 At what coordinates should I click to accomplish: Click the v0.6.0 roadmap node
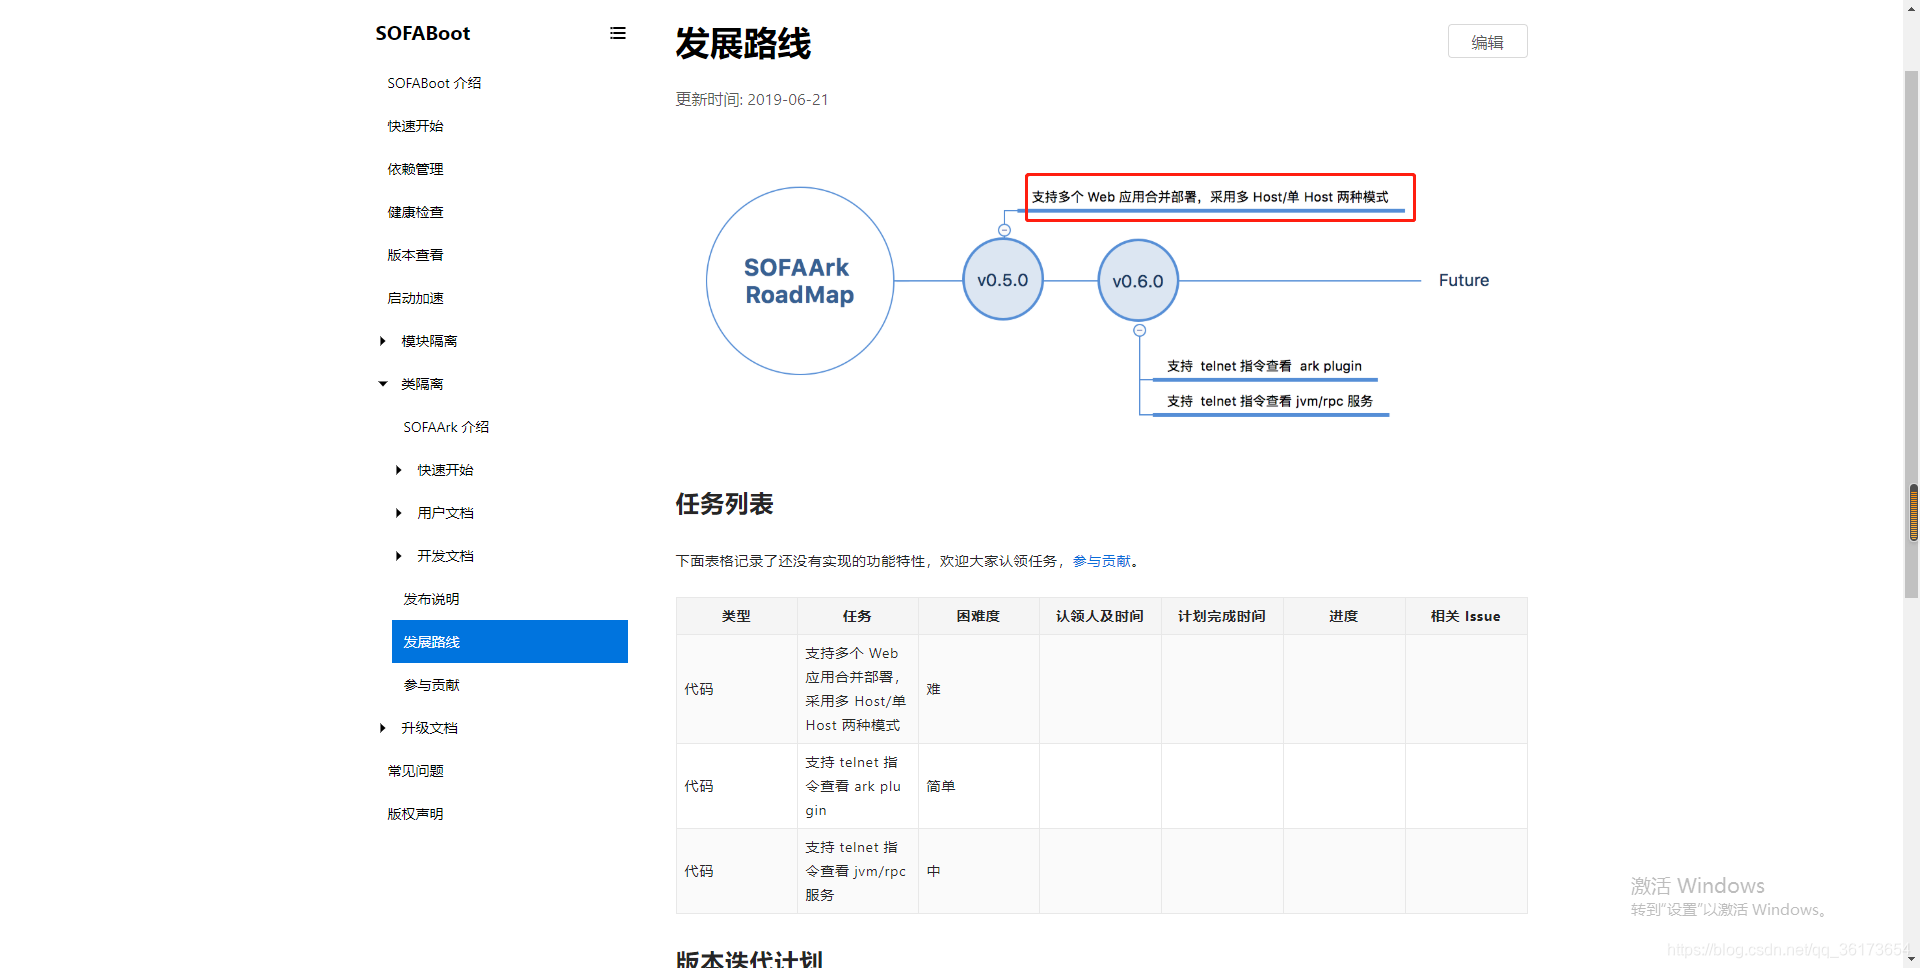tap(1138, 281)
